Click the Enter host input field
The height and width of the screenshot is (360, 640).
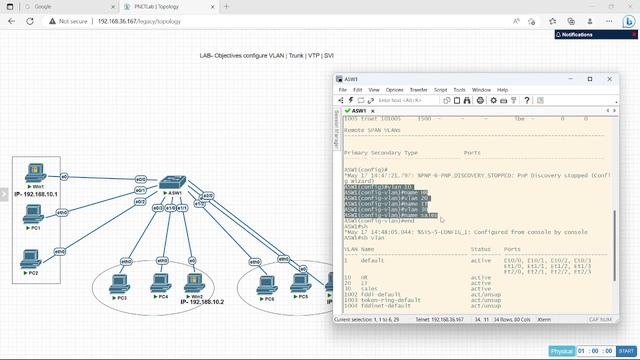click(407, 100)
